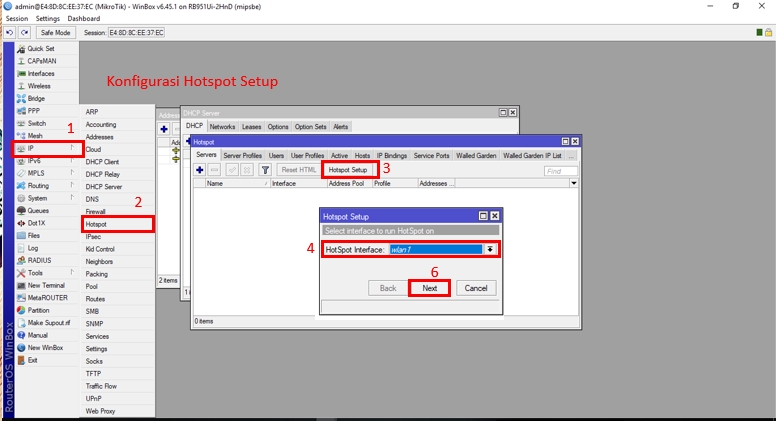
Task: Click the filter icon in Hotspot window
Action: click(x=265, y=170)
